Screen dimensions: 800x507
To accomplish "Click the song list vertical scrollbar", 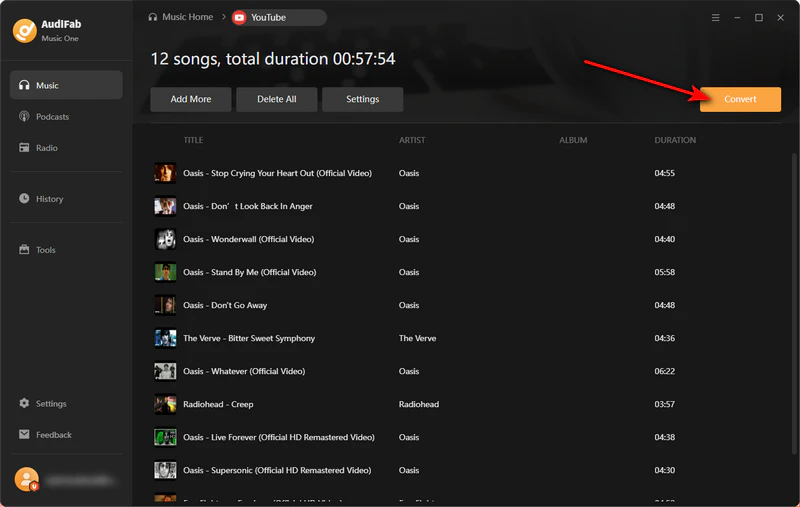I will pyautogui.click(x=793, y=303).
